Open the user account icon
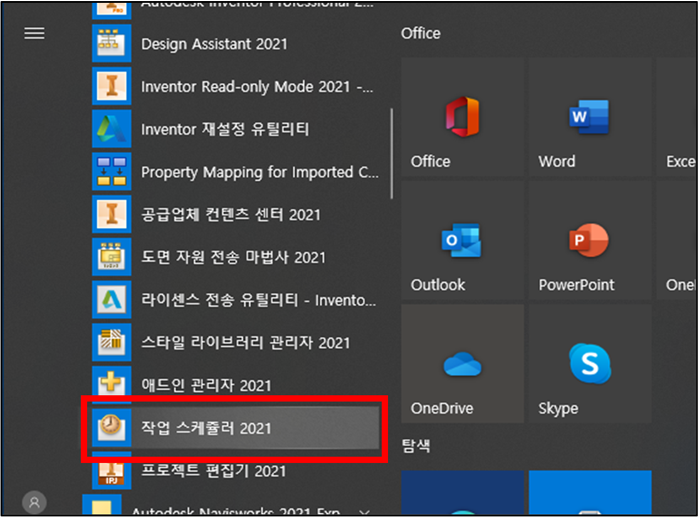The image size is (698, 517). (x=34, y=503)
